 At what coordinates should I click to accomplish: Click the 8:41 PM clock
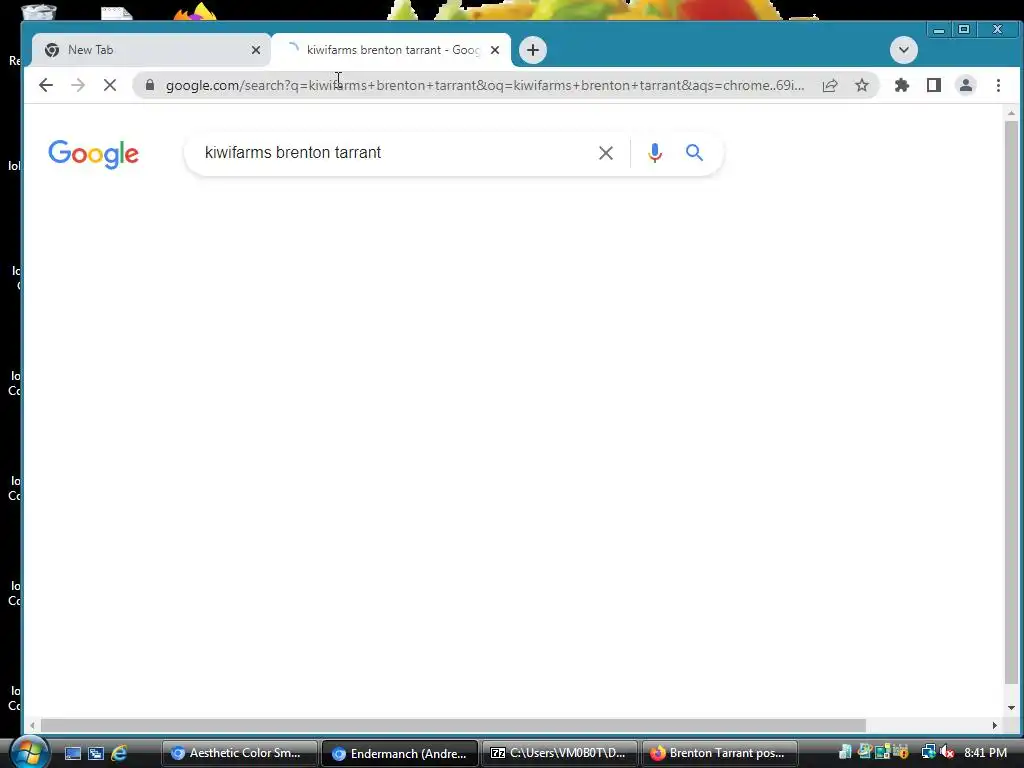[x=985, y=753]
